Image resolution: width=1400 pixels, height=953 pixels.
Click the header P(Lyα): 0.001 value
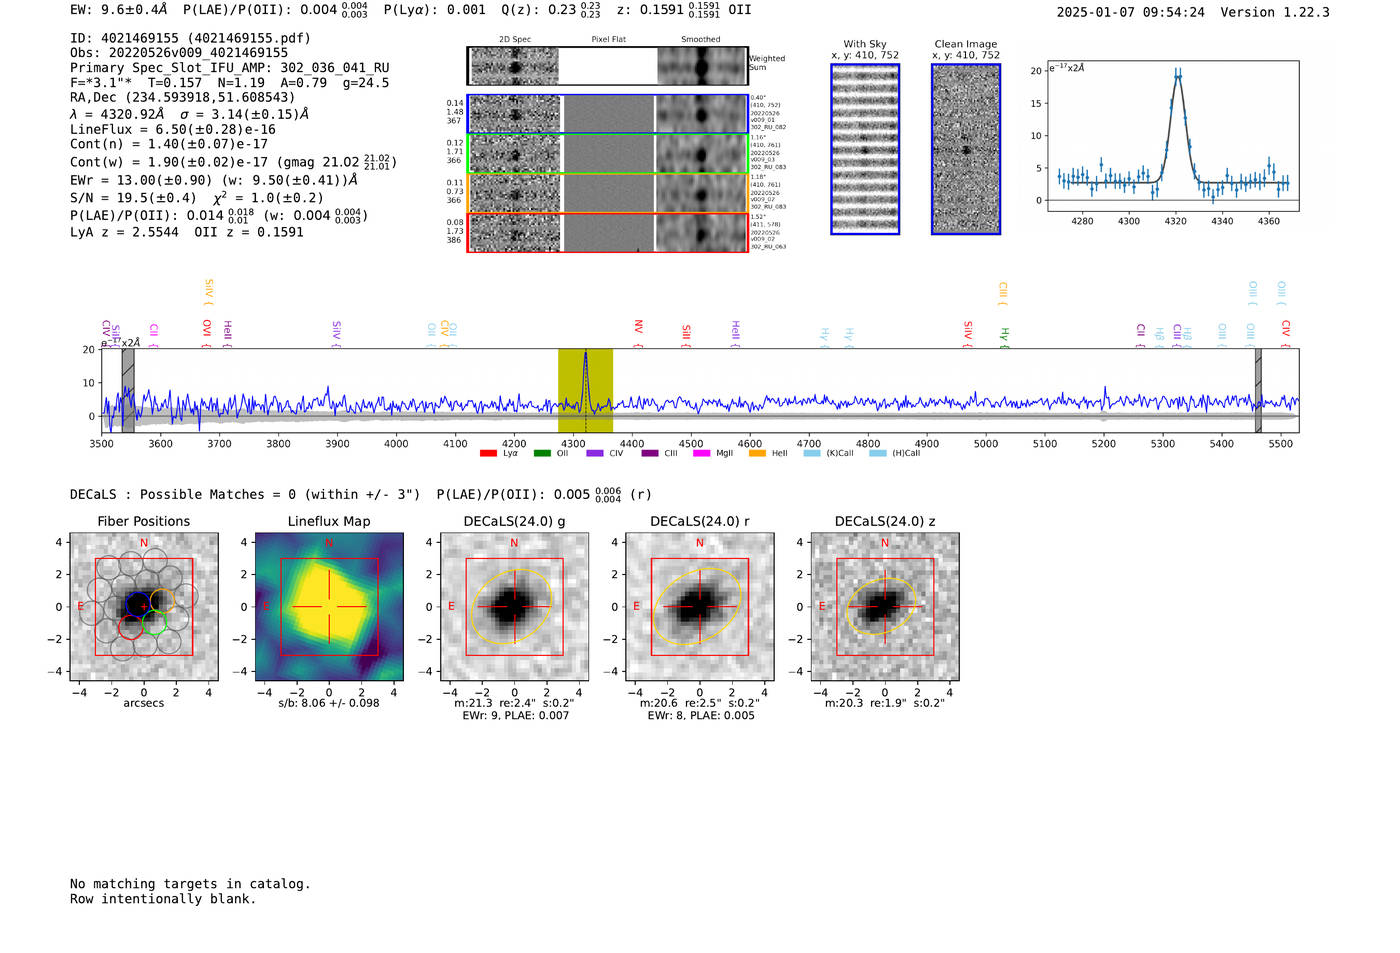coord(434,10)
